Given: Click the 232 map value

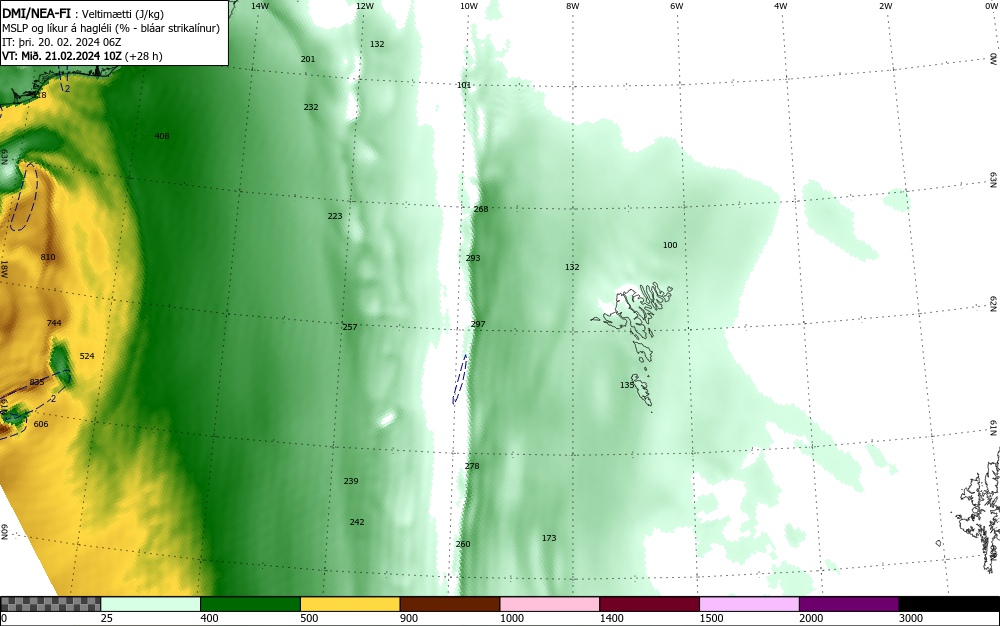Looking at the screenshot, I should coord(311,107).
